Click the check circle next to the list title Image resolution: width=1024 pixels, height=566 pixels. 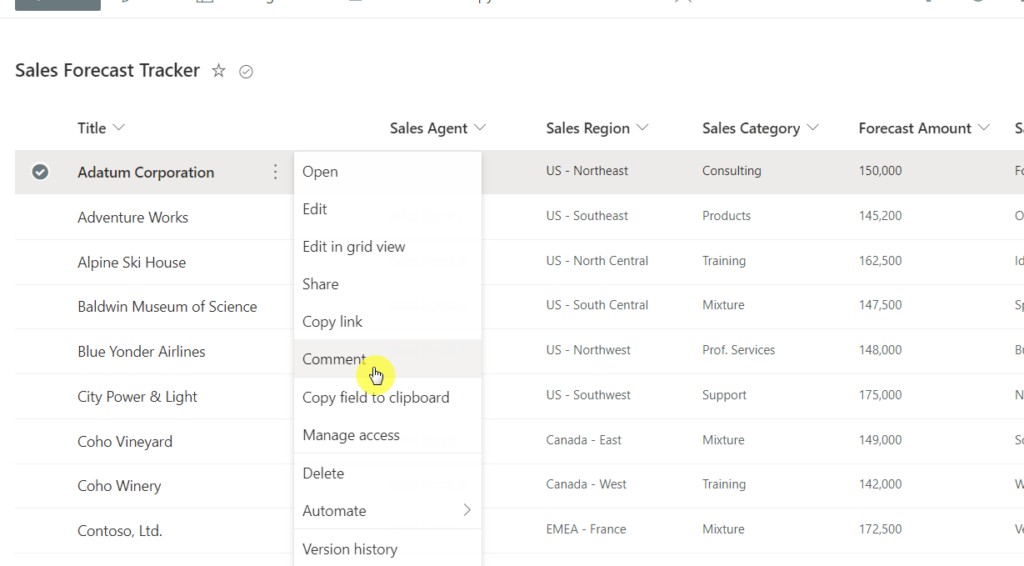(246, 72)
